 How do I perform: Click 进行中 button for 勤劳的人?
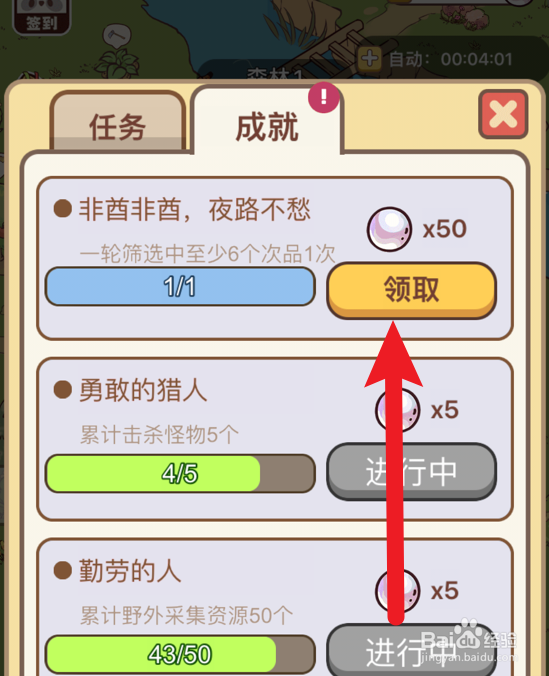(411, 650)
